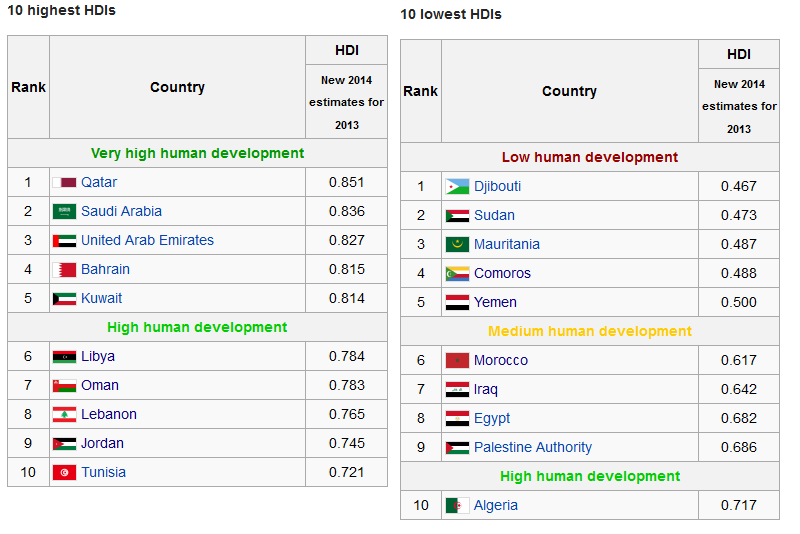Screen dimensions: 800x534
Task: Follow the United Arab Emirates link
Action: tap(147, 241)
